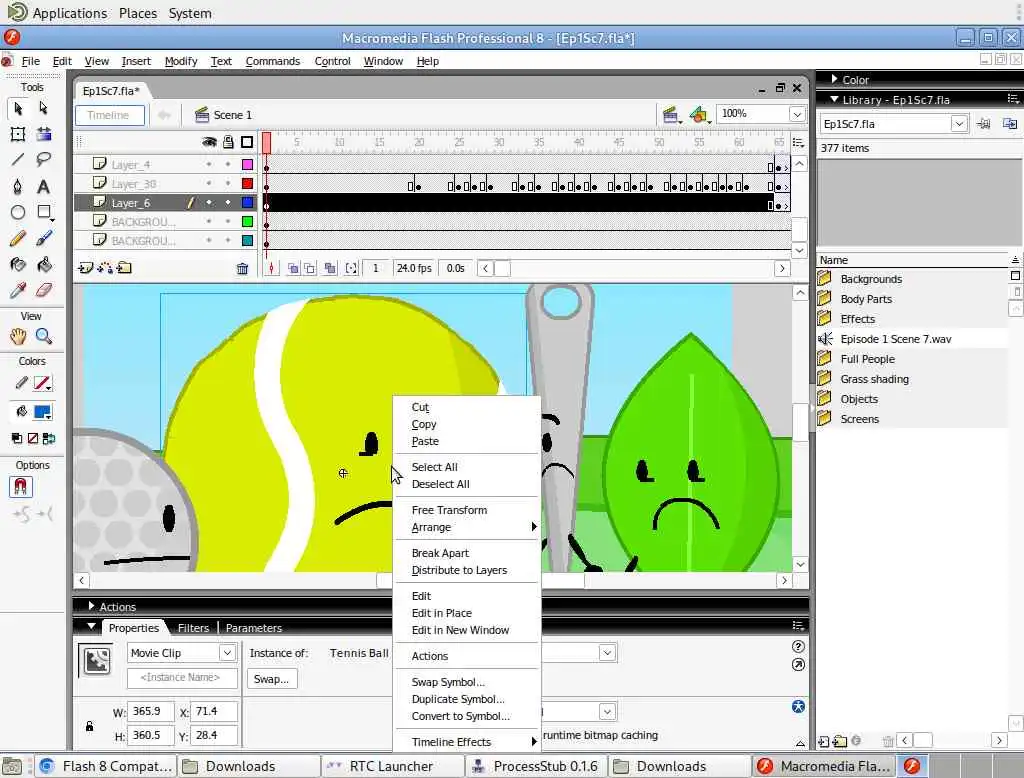This screenshot has height=778, width=1024.
Task: Select the Rectangle tool
Action: point(44,212)
